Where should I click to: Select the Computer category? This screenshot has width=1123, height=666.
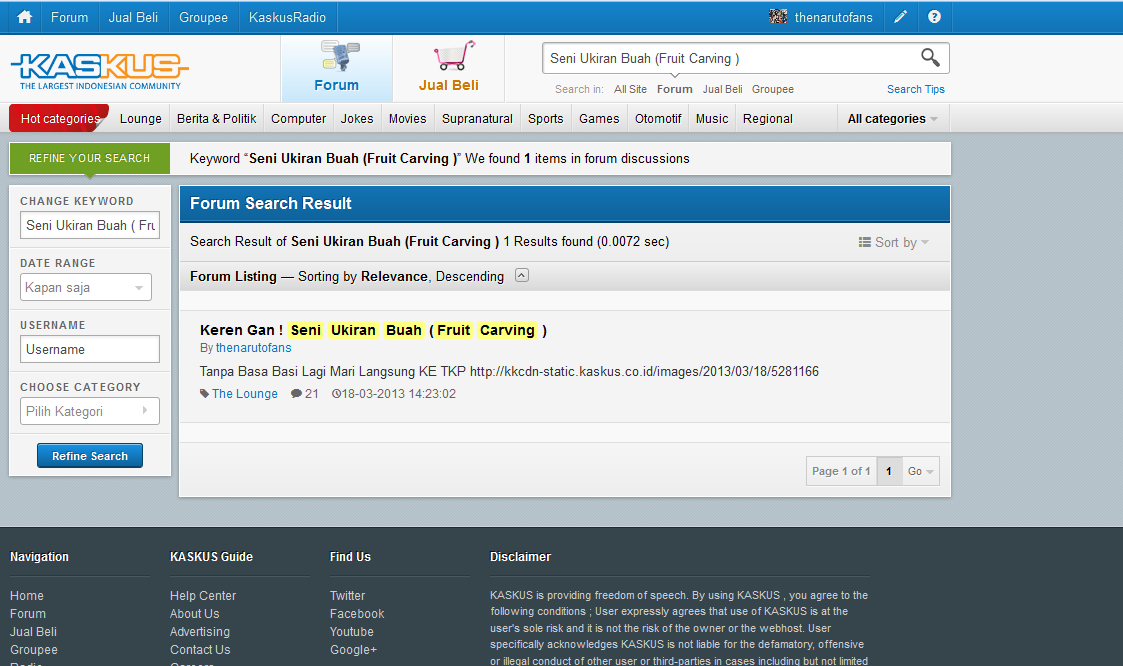[298, 119]
